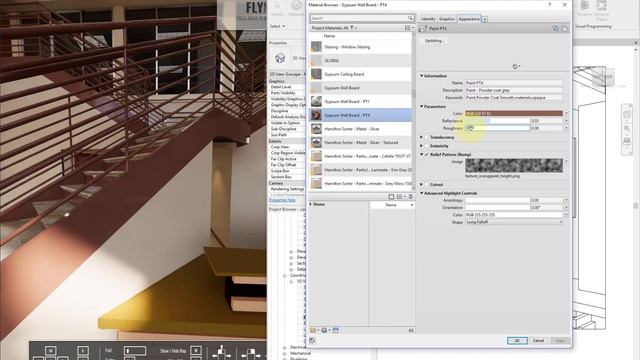The image size is (640, 360).
Task: Click the highlight Color RGB 255 255 255 field
Action: 514,215
